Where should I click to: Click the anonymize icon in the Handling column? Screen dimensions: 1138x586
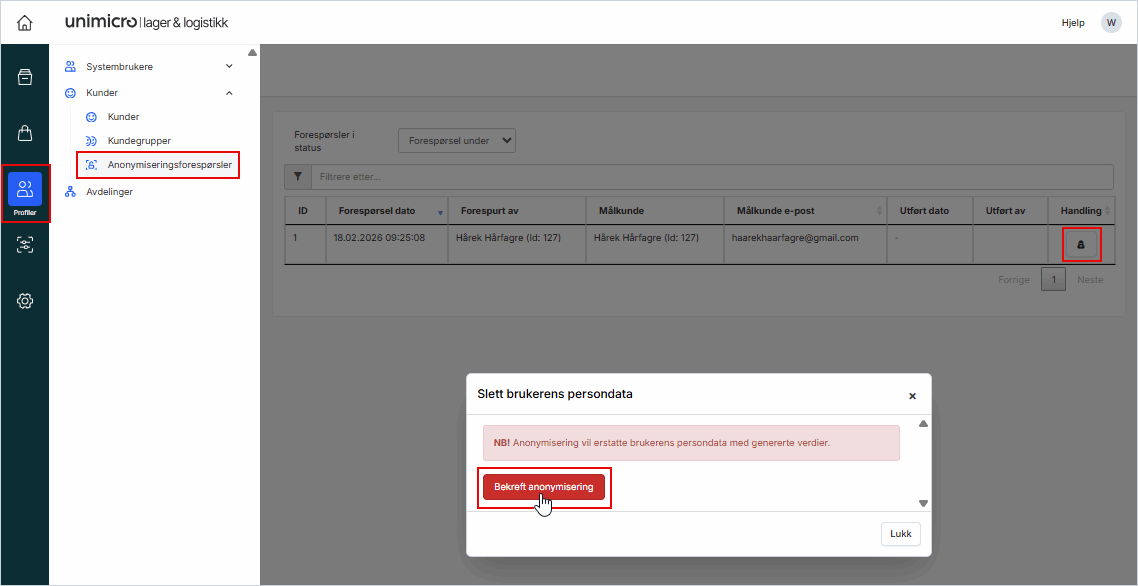1081,243
